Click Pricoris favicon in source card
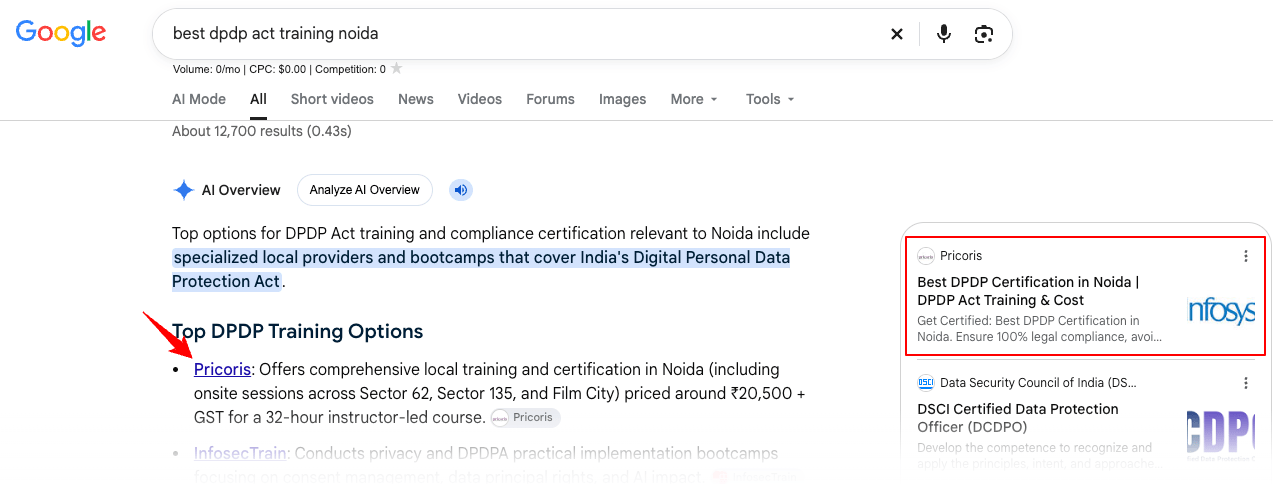Screen dimensions: 1273x484 (926, 256)
